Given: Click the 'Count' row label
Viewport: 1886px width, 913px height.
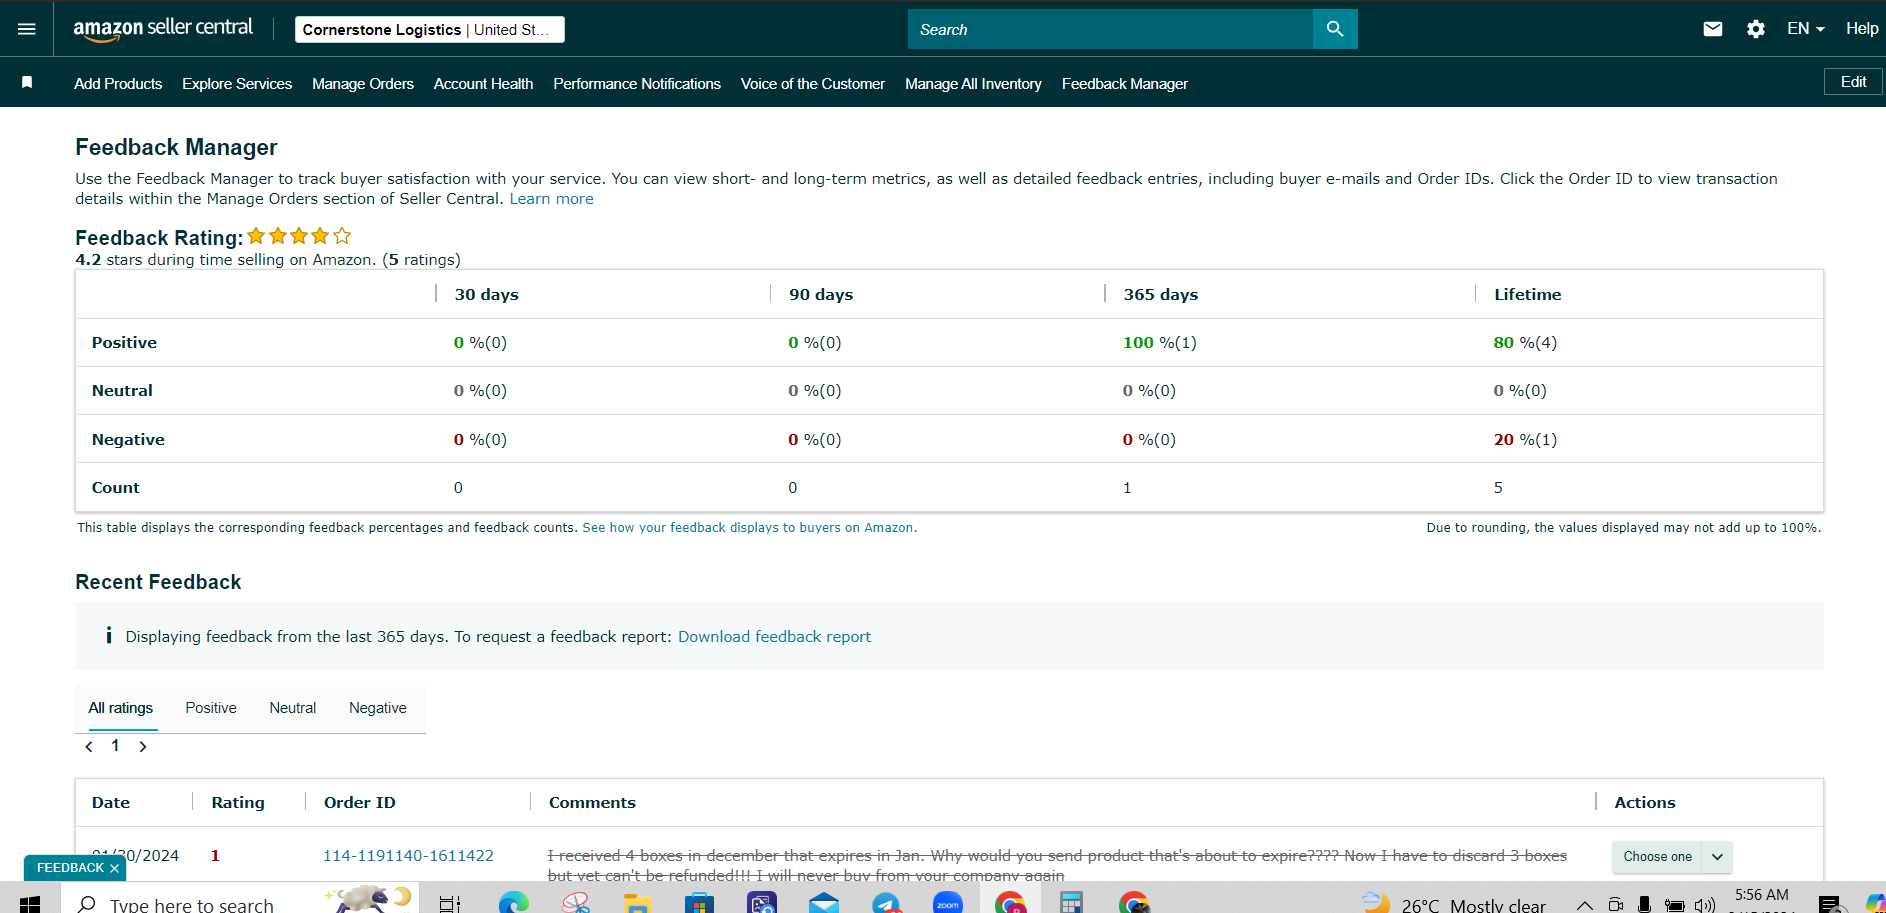Looking at the screenshot, I should coord(116,488).
